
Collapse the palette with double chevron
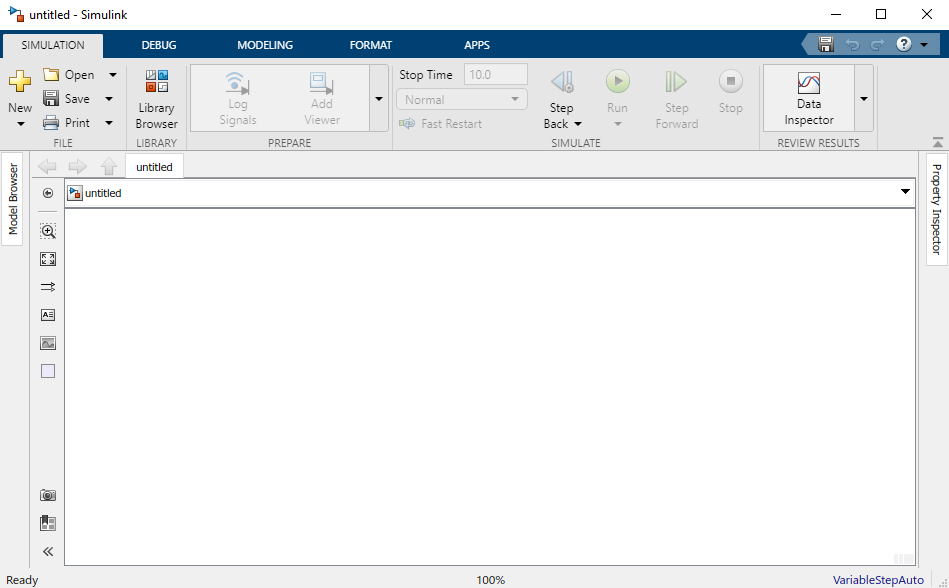click(x=48, y=551)
